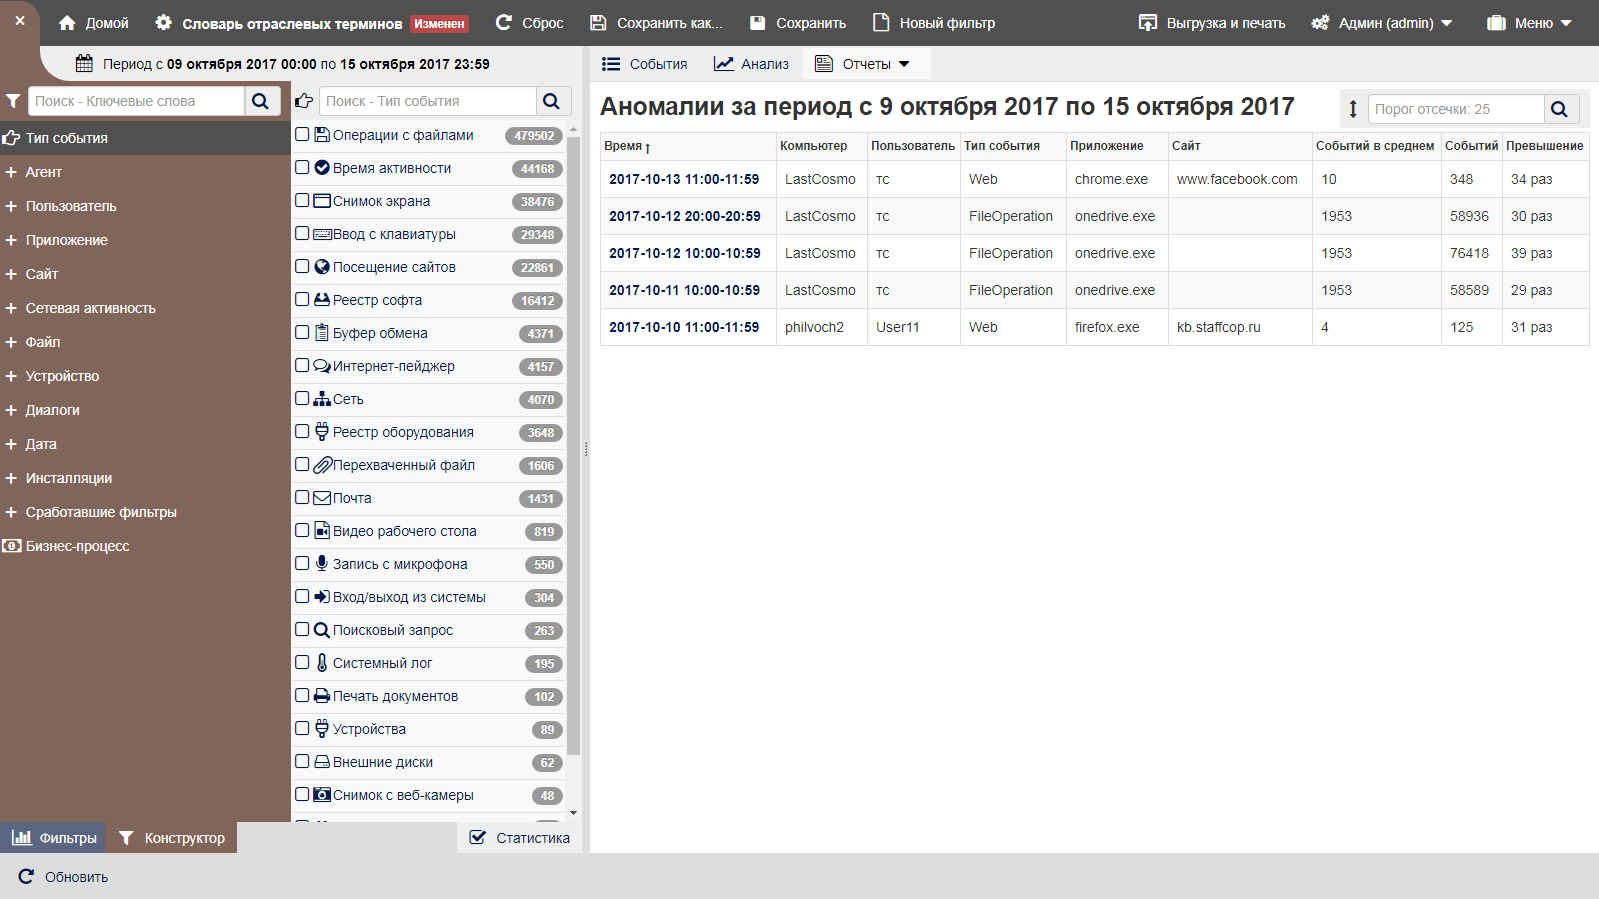Viewport: 1599px width, 899px height.
Task: Click the refresh icon at bottom left
Action: pos(26,877)
